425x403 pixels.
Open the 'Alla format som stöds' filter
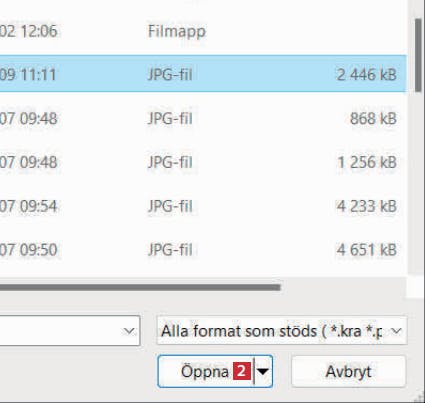click(x=282, y=331)
